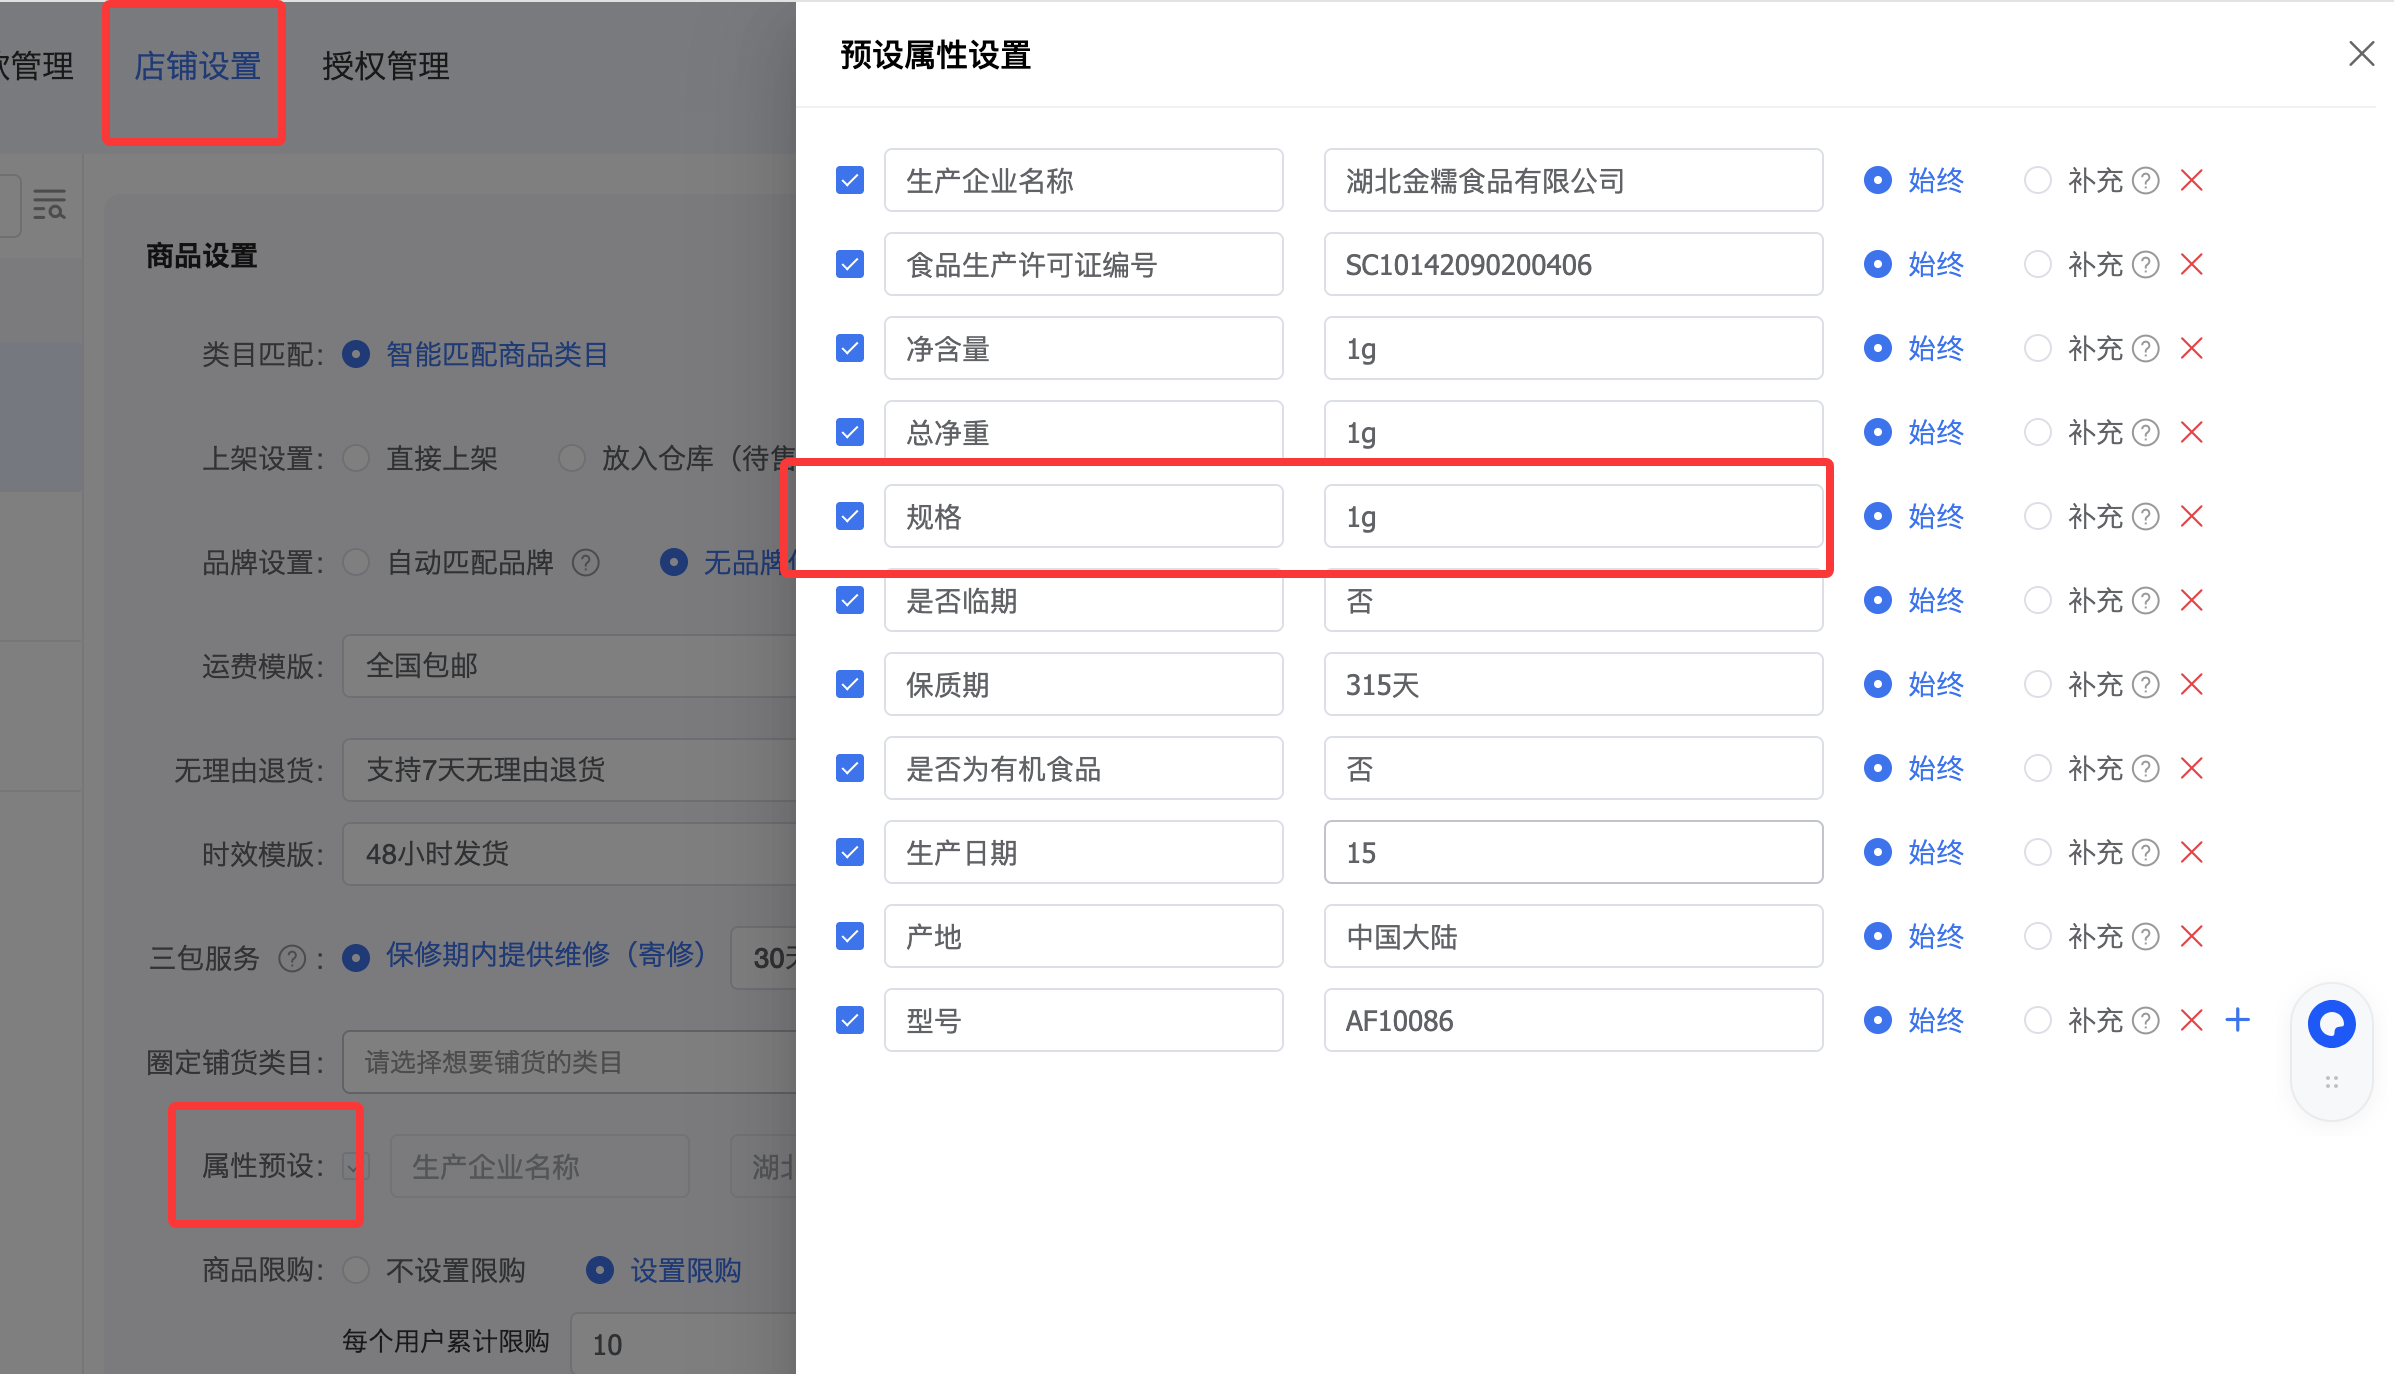Uncheck the 食品生产许可证编号 checkbox
This screenshot has height=1374, width=2394.
coord(850,265)
